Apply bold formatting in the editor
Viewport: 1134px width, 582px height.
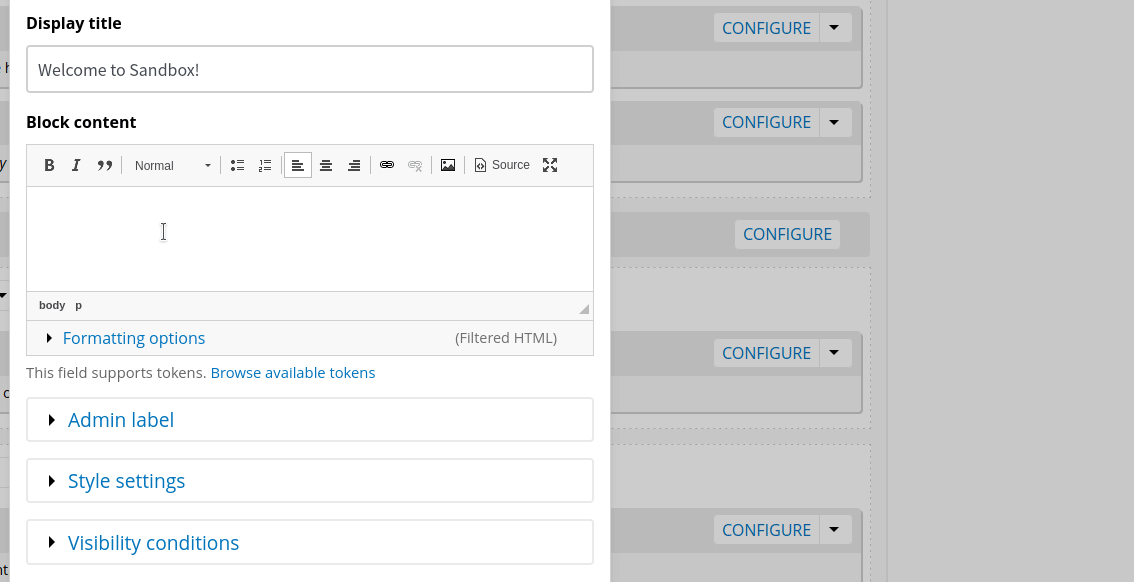pos(49,165)
